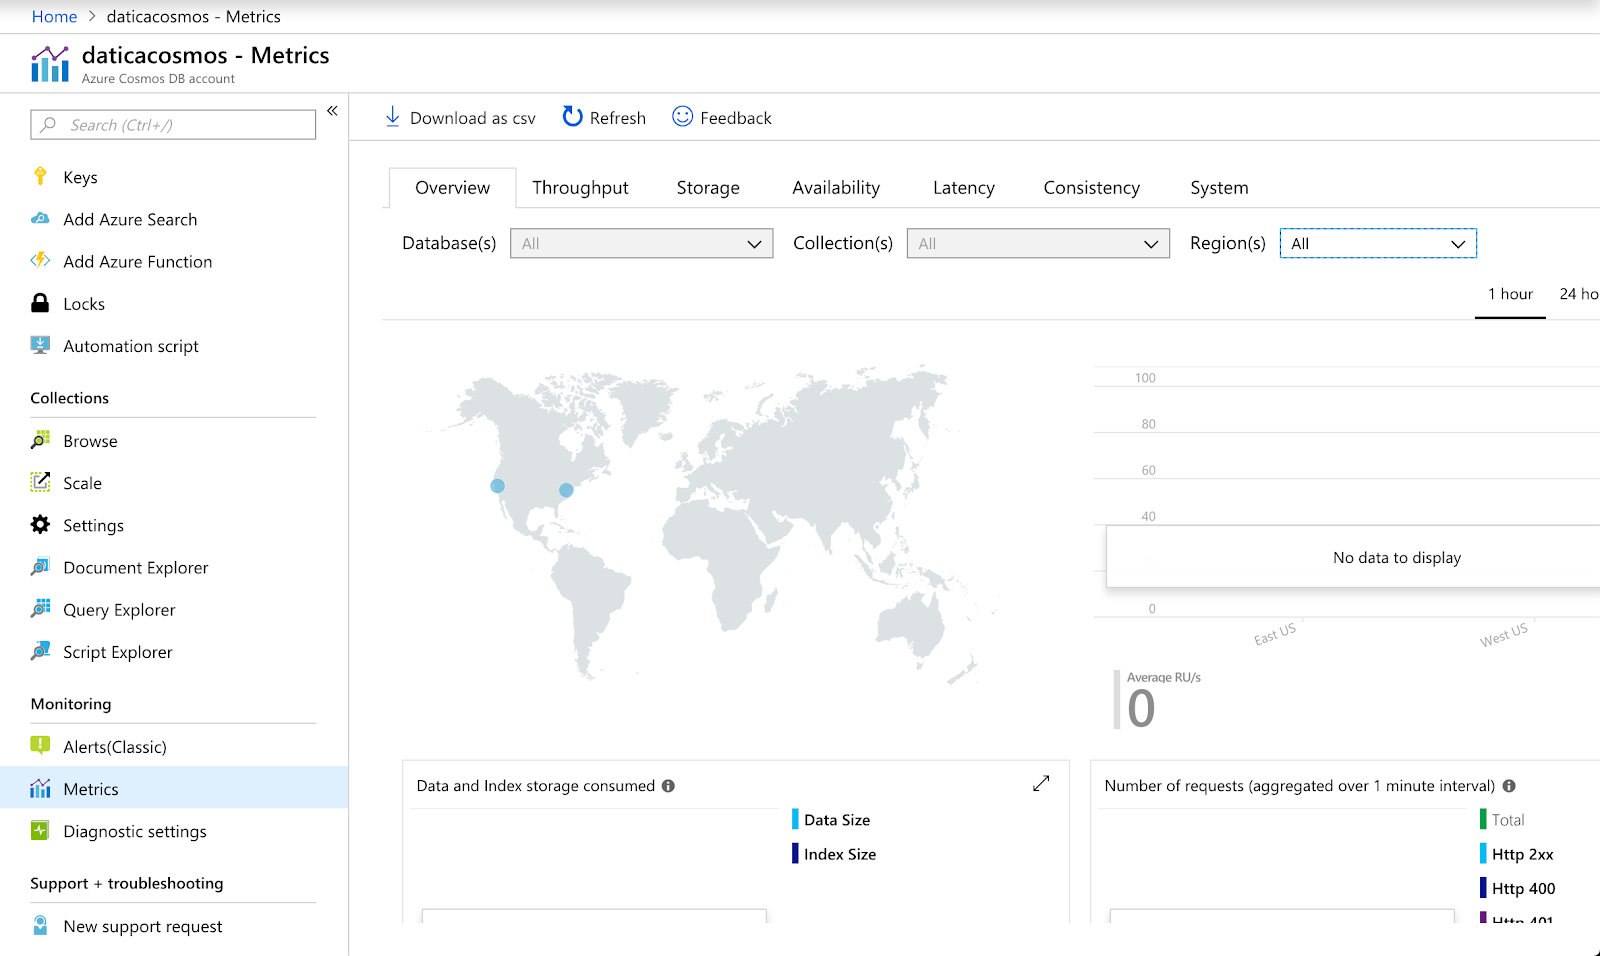This screenshot has width=1600, height=956.
Task: Select the Query Explorer icon
Action: pyautogui.click(x=40, y=609)
